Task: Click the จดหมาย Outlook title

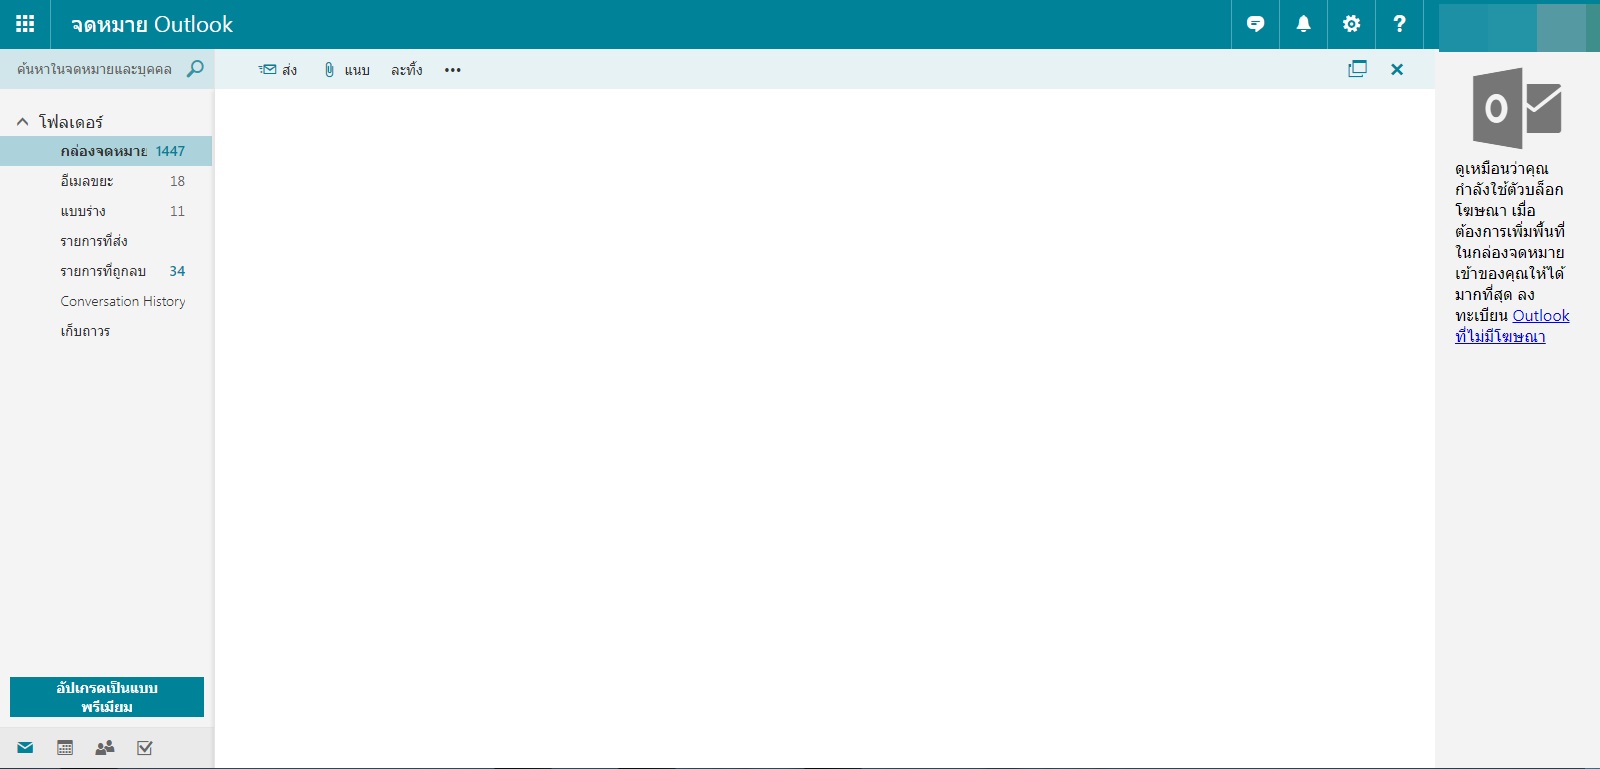Action: point(152,24)
